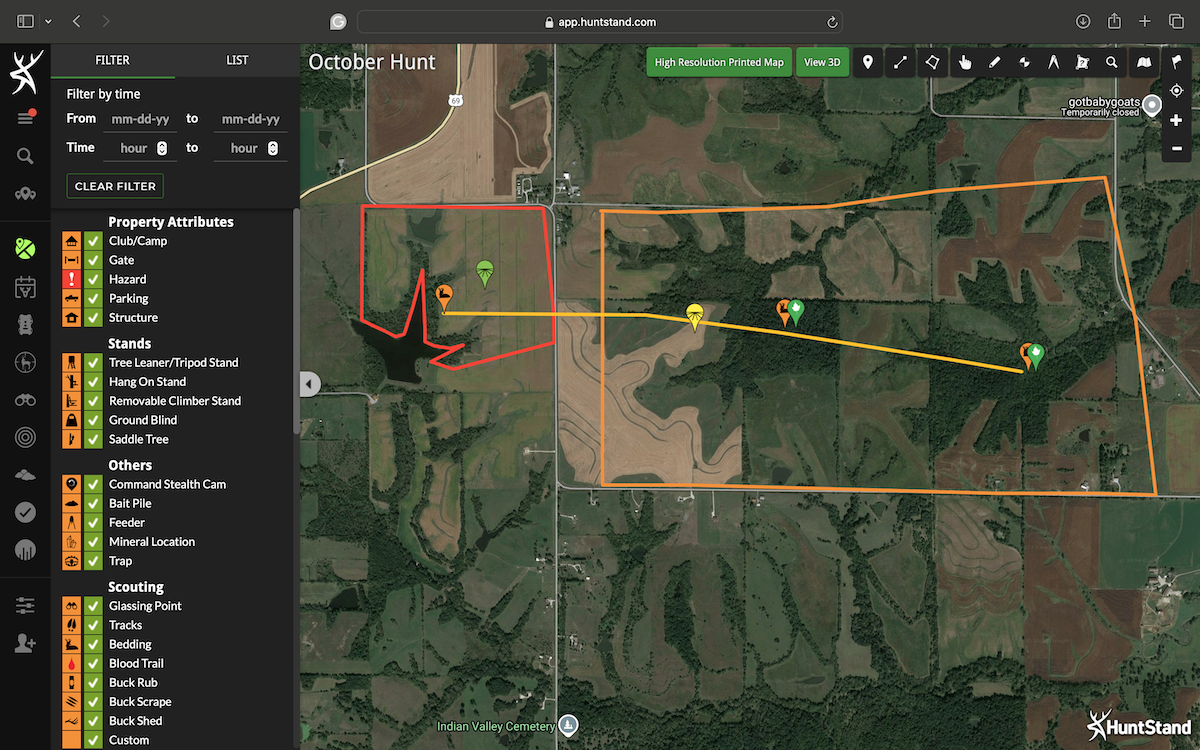Open the binoculars sidebar icon

pyautogui.click(x=25, y=400)
